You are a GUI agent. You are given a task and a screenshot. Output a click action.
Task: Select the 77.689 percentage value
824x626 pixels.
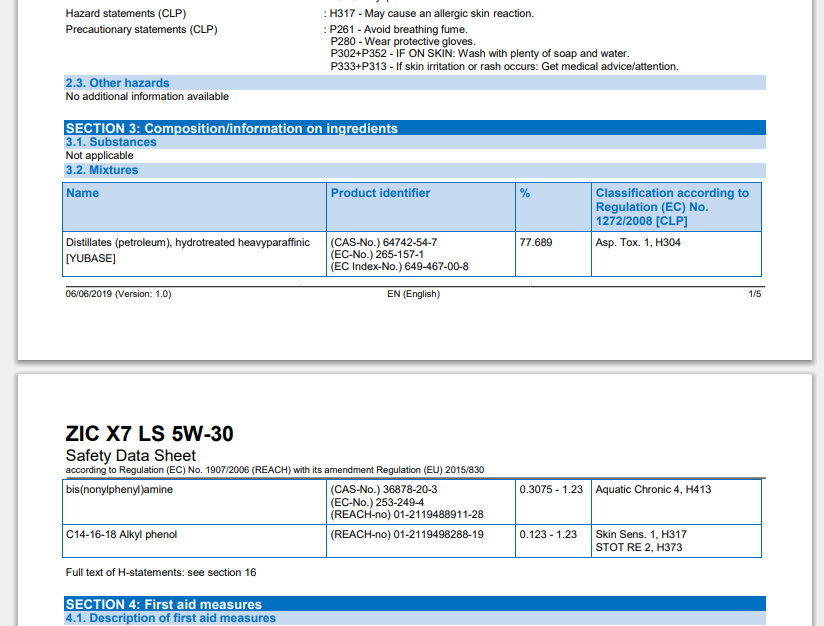pyautogui.click(x=536, y=242)
